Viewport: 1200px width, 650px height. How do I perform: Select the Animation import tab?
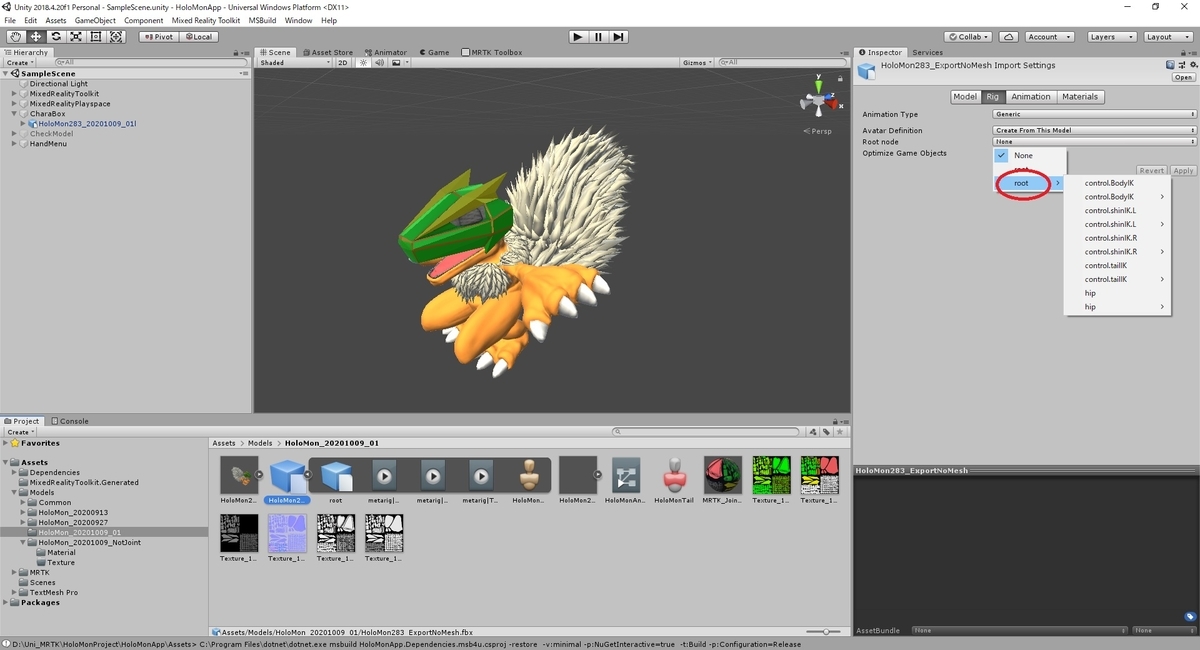(1030, 97)
